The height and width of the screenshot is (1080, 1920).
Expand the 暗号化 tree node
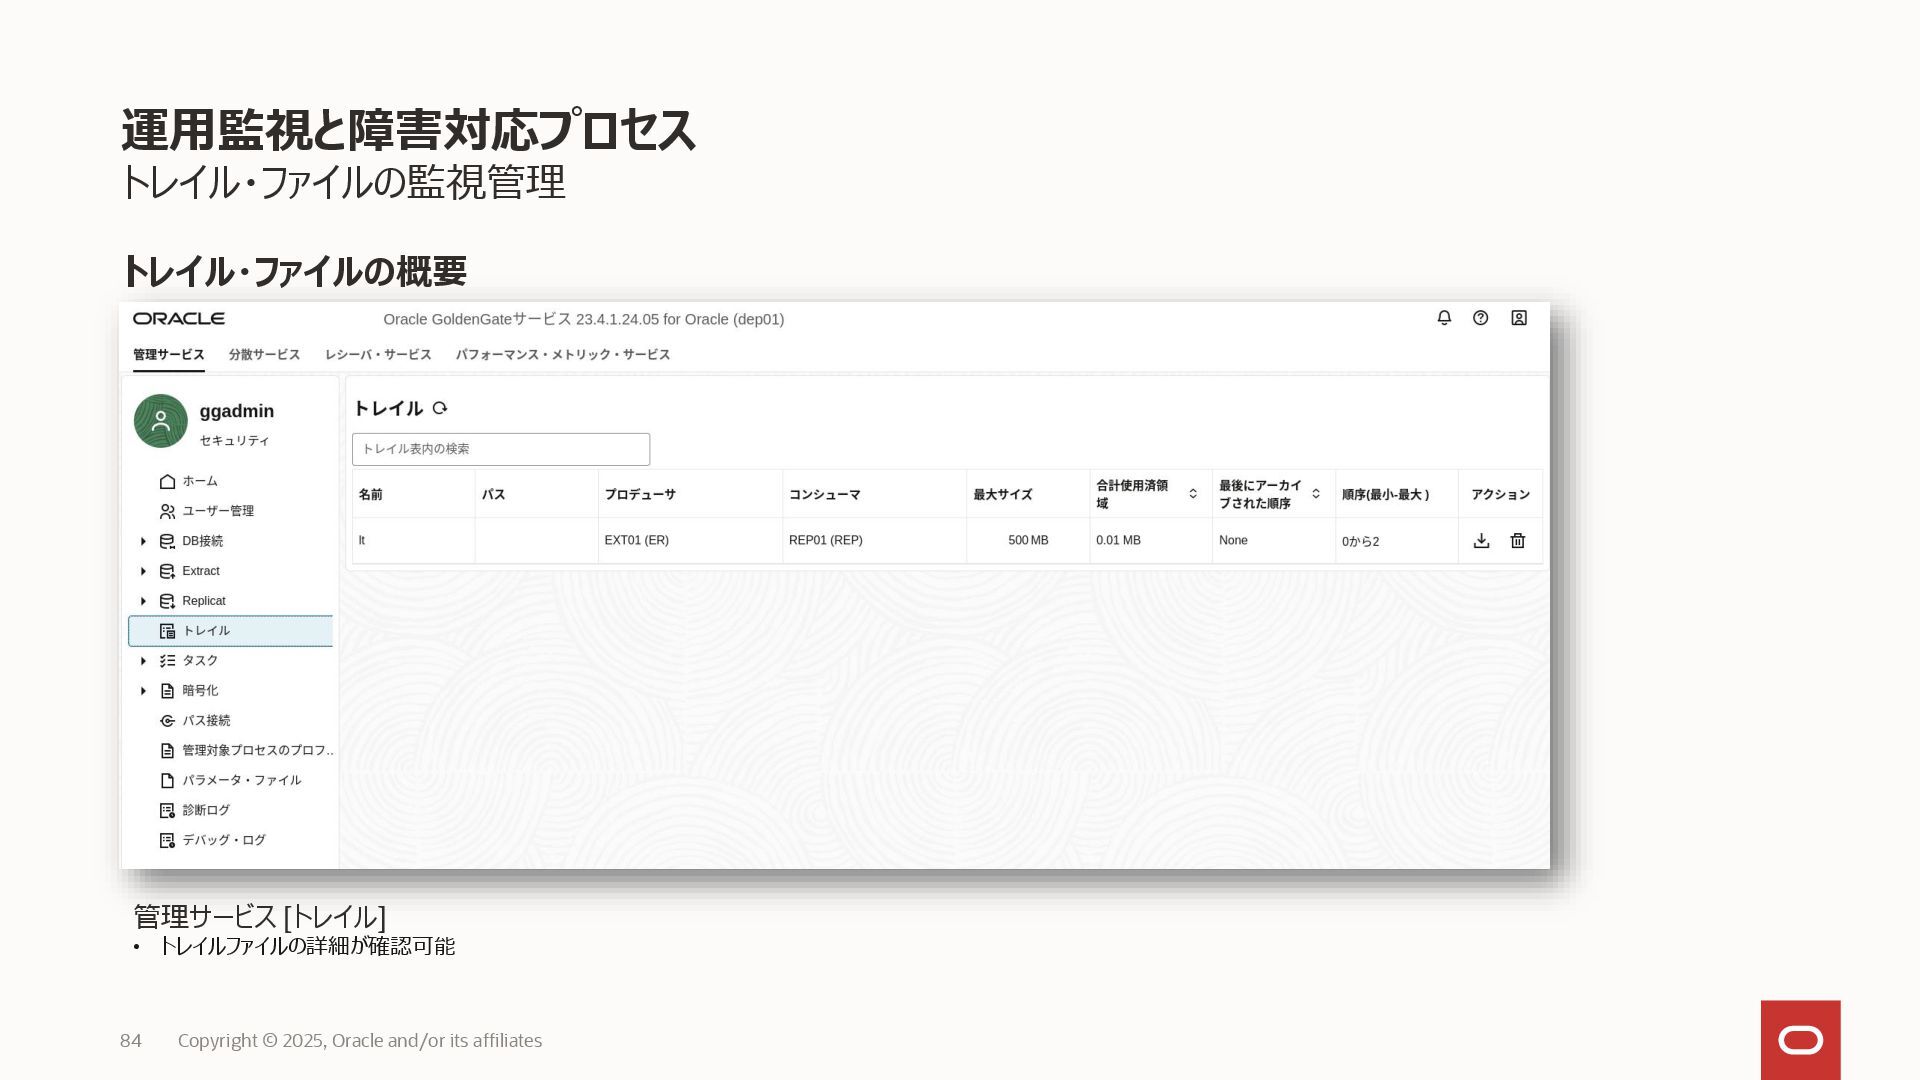143,691
